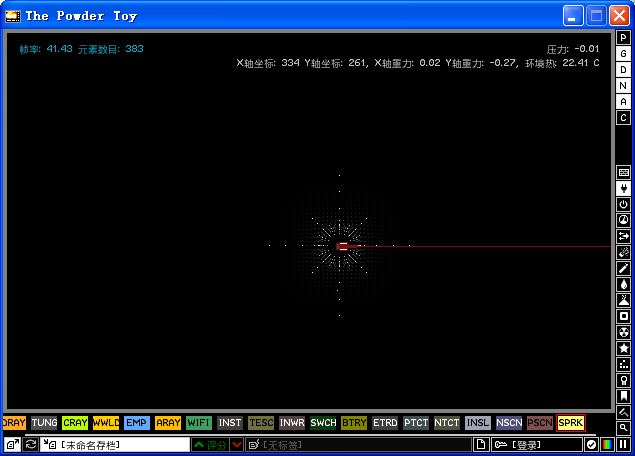Select the PTCT element
This screenshot has width=635, height=456.
point(416,423)
